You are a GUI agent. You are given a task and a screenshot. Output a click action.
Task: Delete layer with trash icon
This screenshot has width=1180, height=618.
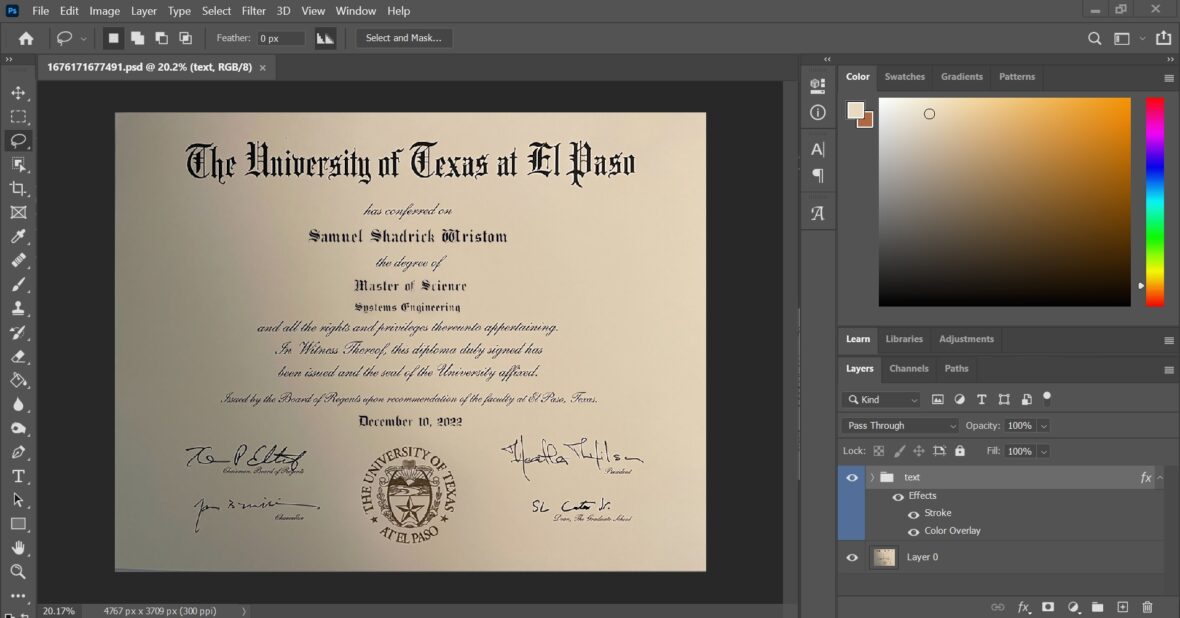coord(1147,607)
